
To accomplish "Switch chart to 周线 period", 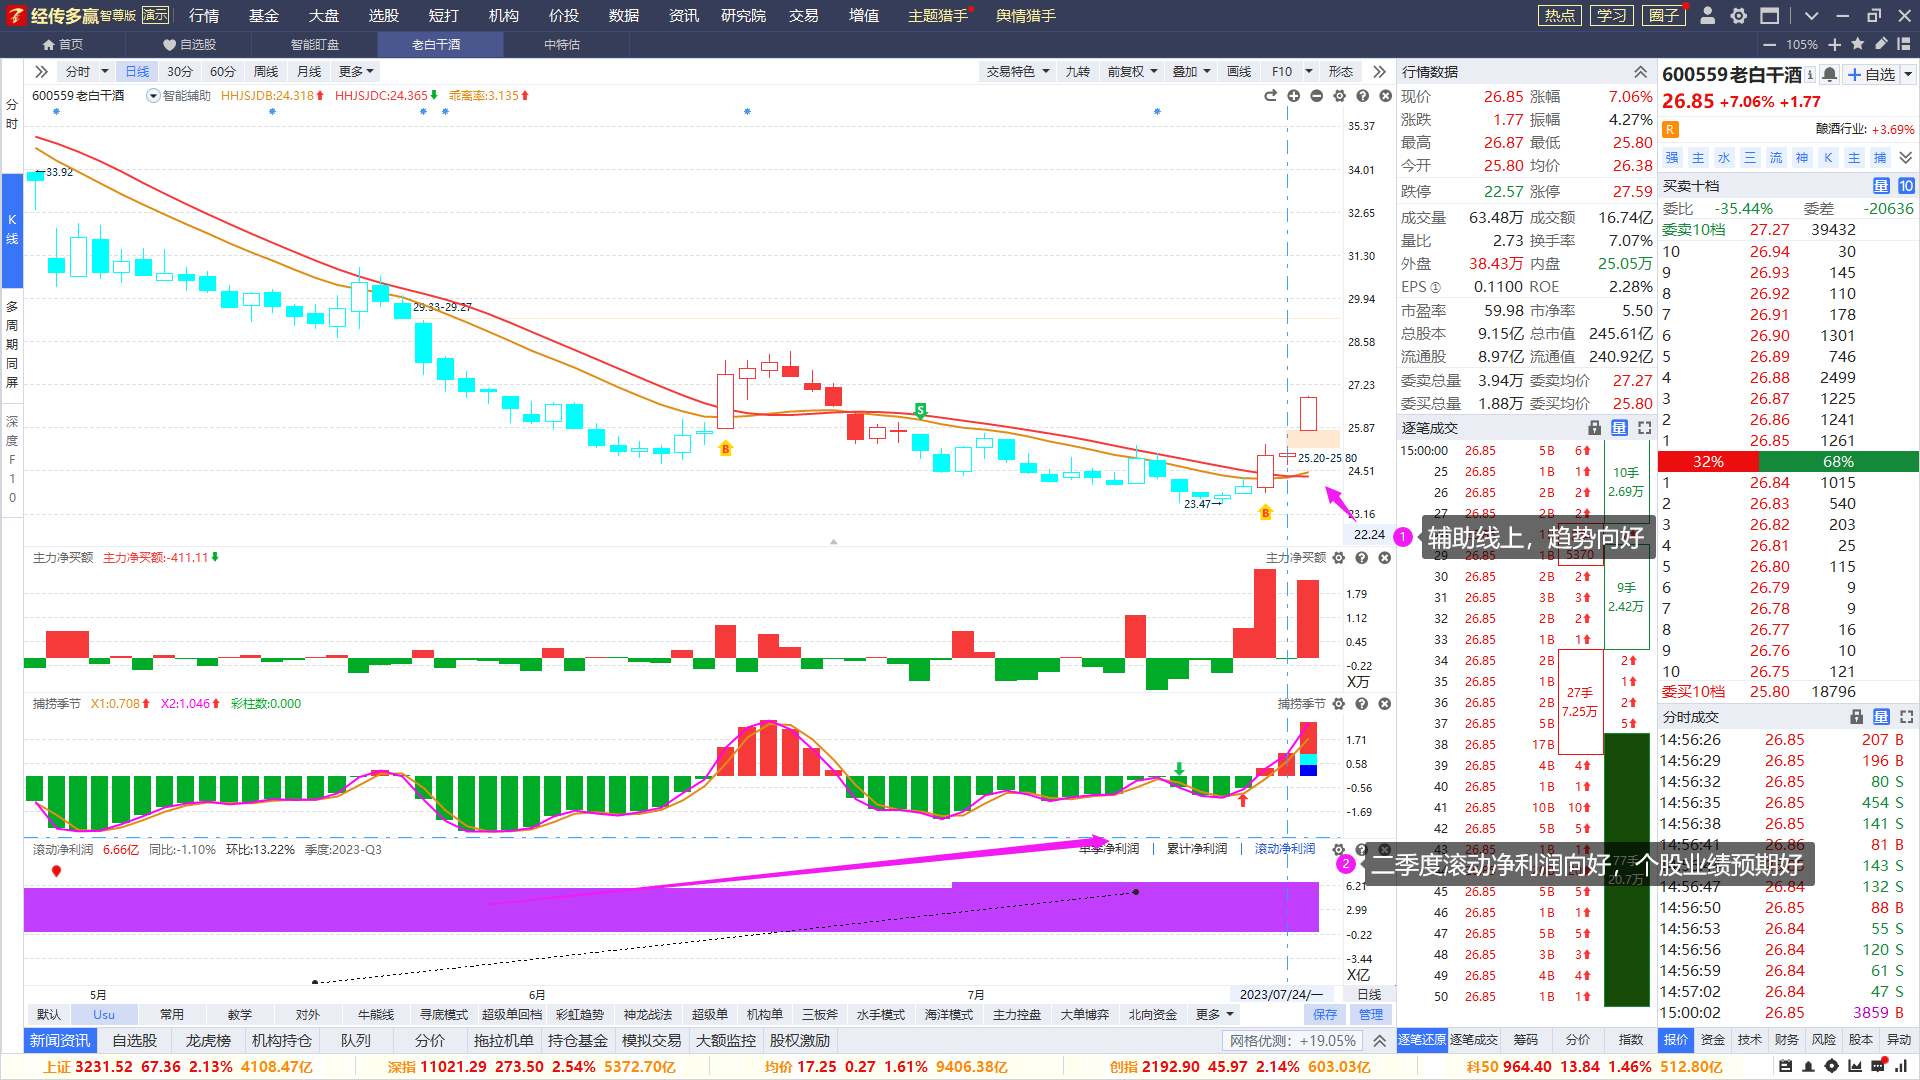I will [x=266, y=71].
